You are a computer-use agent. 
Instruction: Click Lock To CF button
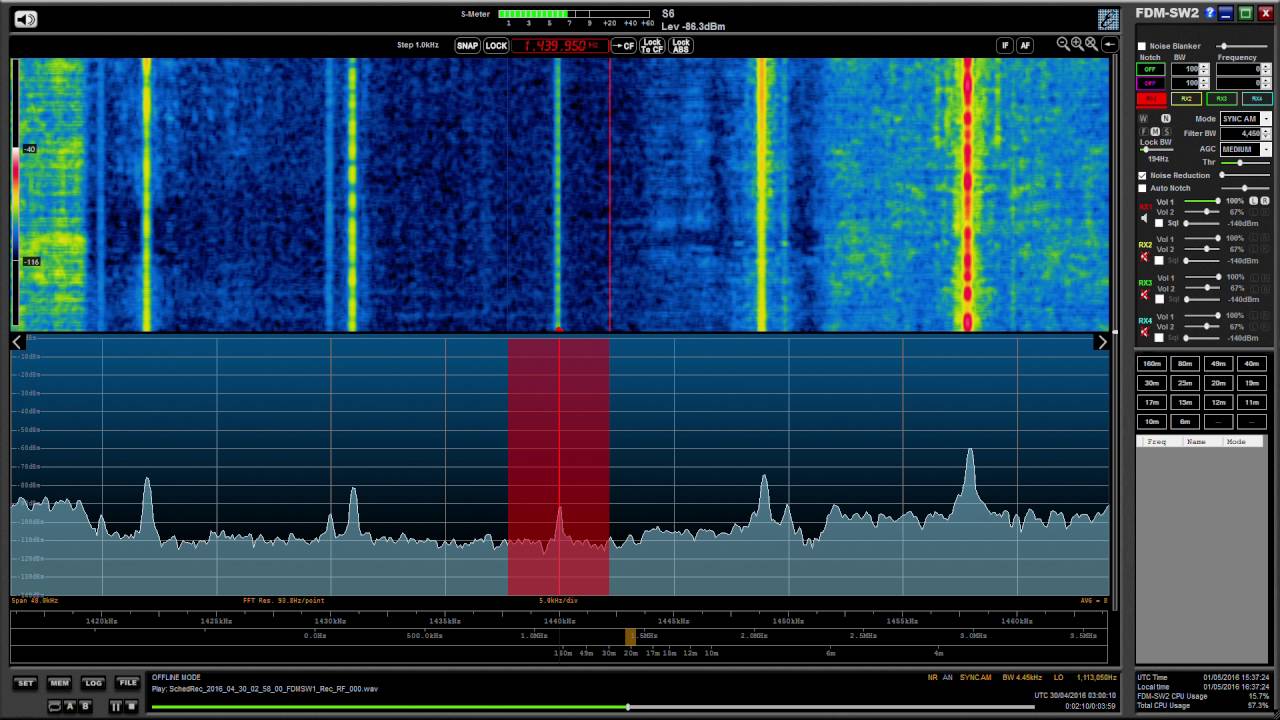[652, 46]
